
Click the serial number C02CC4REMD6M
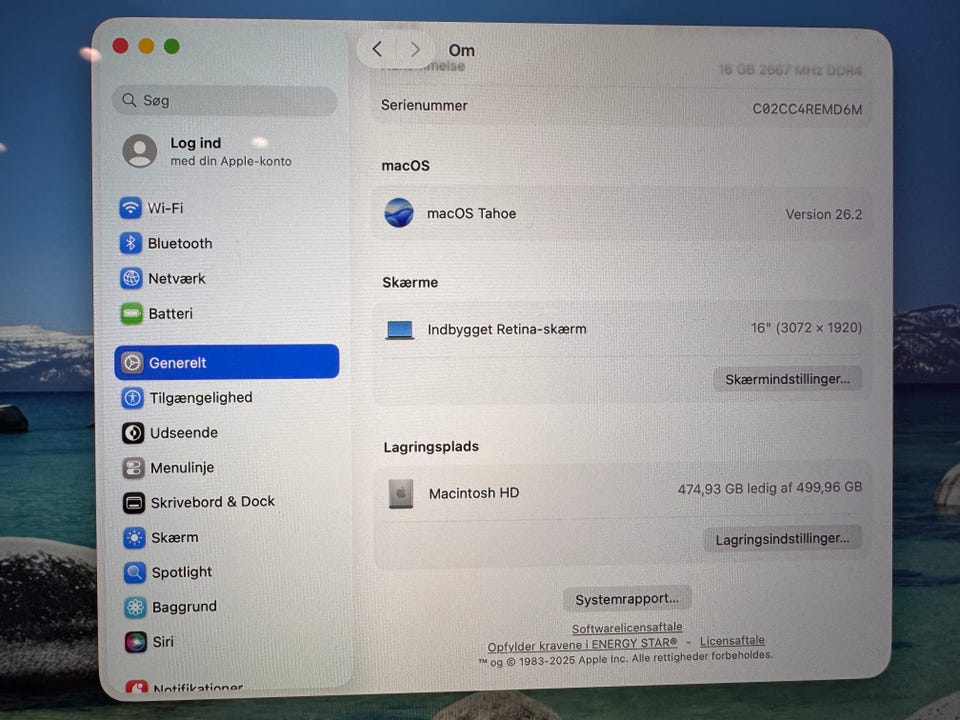807,110
